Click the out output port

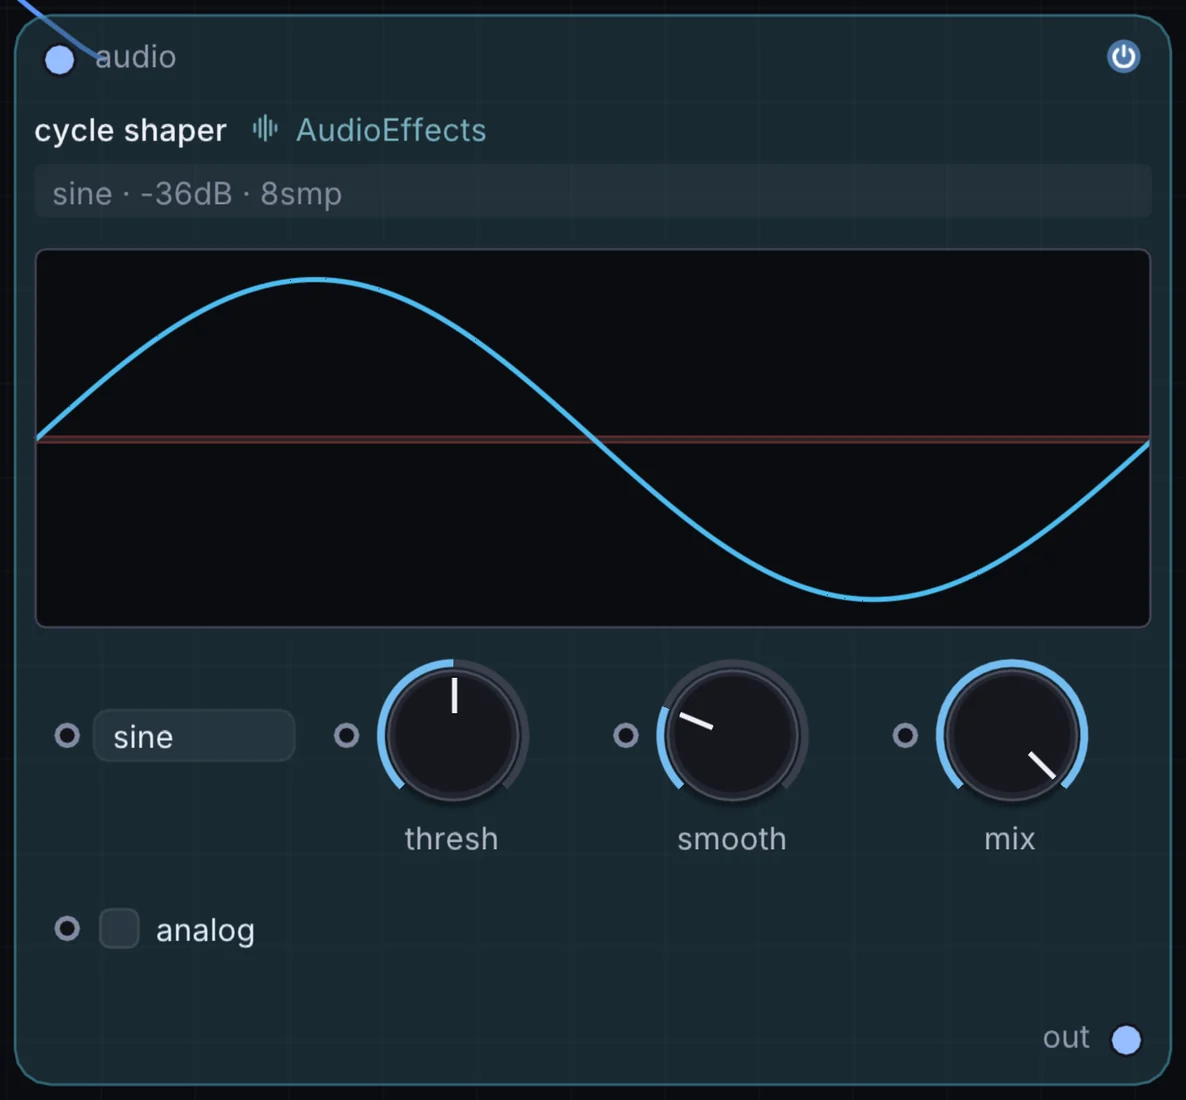[x=1125, y=1039]
